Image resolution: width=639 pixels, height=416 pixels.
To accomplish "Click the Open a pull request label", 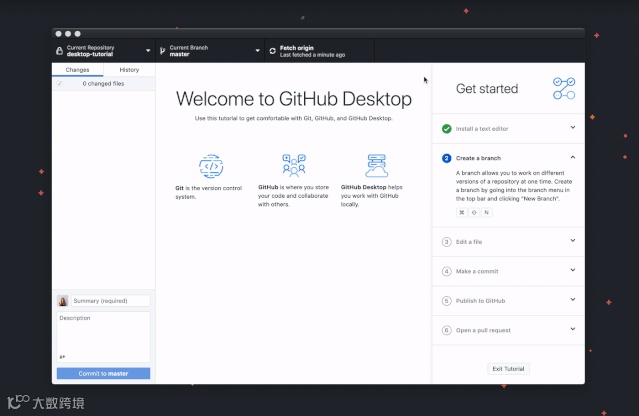I will click(483, 330).
